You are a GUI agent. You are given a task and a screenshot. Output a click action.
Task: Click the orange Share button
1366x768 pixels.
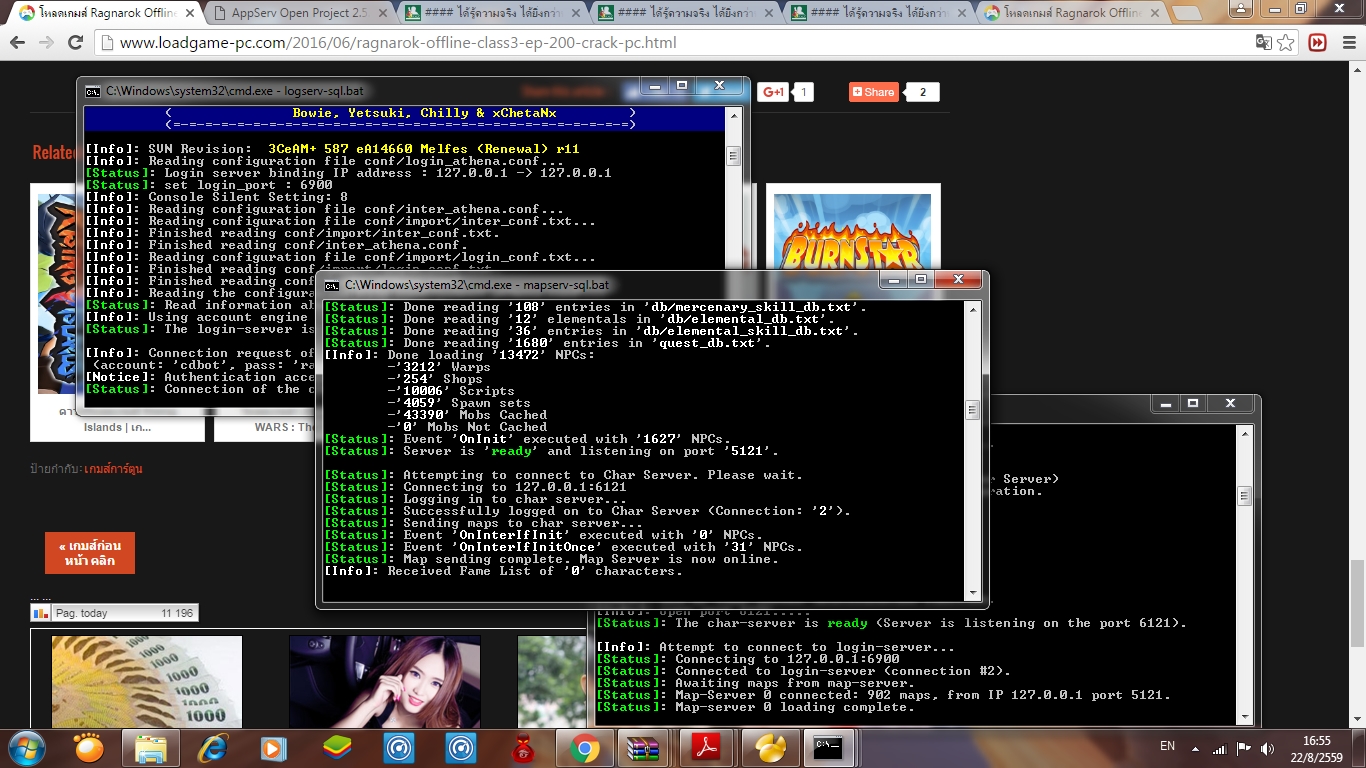pos(874,92)
